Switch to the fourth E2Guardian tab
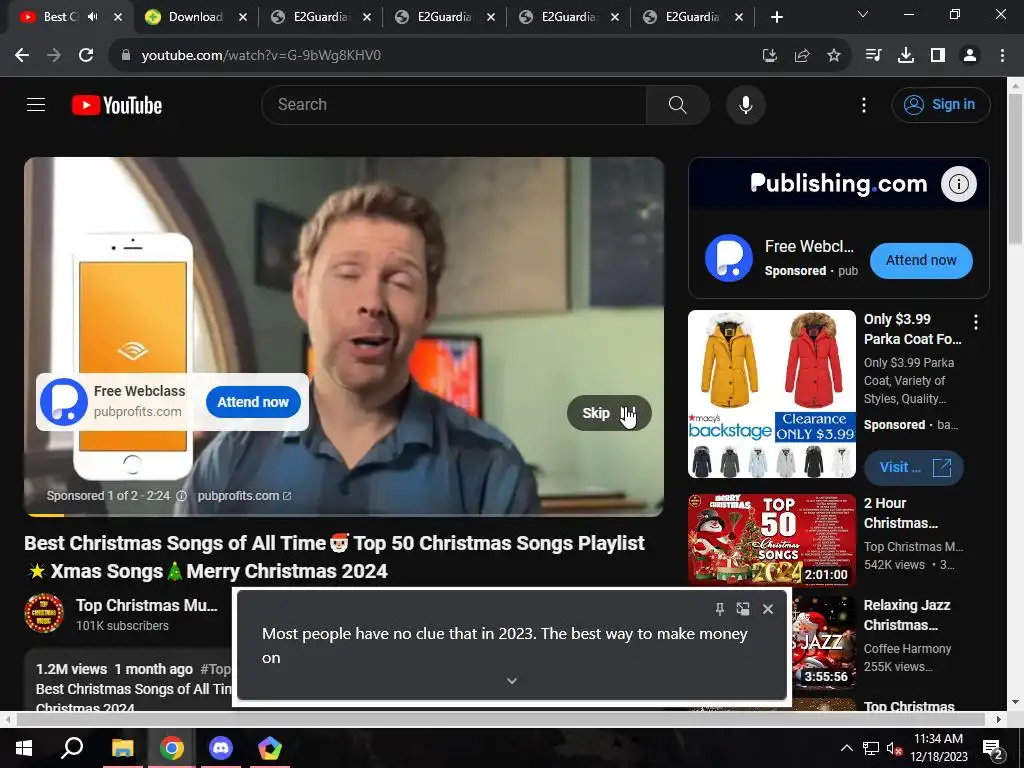The width and height of the screenshot is (1024, 768). 692,17
